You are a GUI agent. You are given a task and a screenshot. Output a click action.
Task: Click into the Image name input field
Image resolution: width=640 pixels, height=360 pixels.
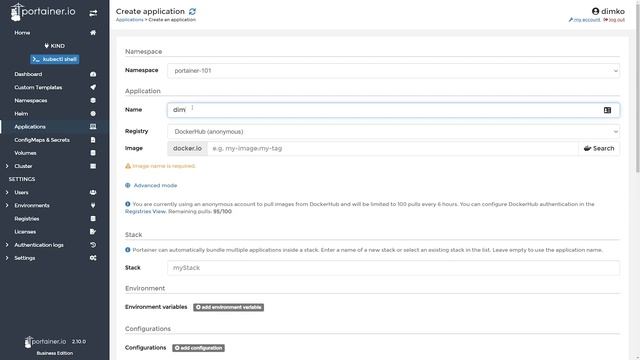click(393, 149)
